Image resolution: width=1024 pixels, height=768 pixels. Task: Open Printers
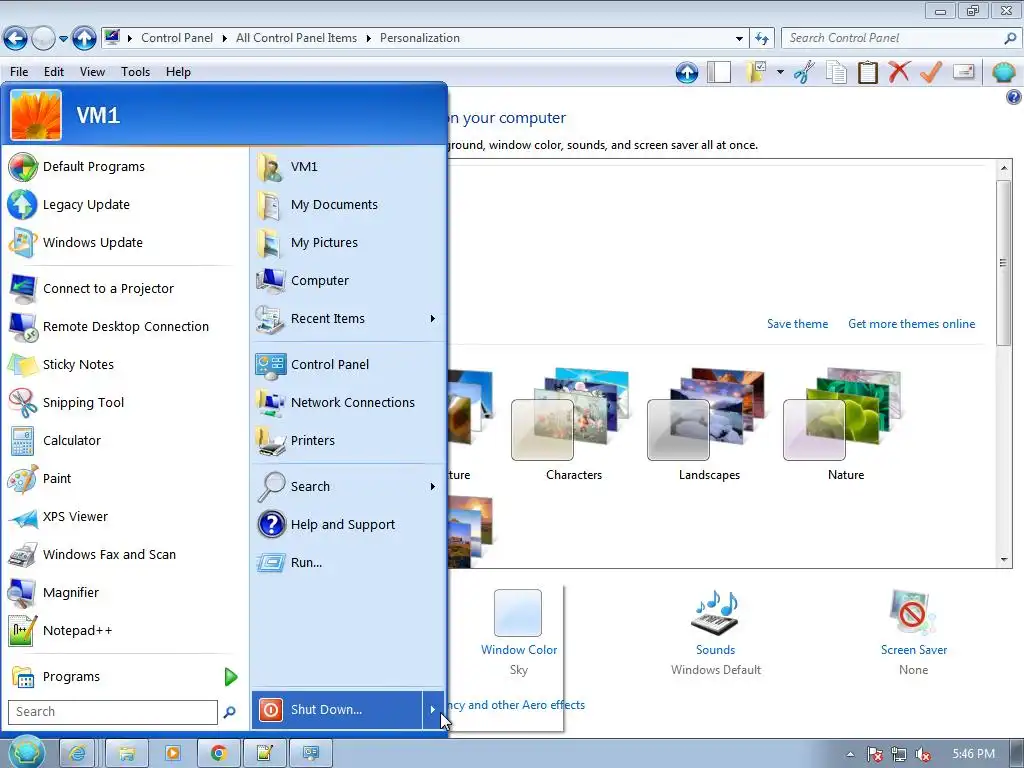(348, 440)
